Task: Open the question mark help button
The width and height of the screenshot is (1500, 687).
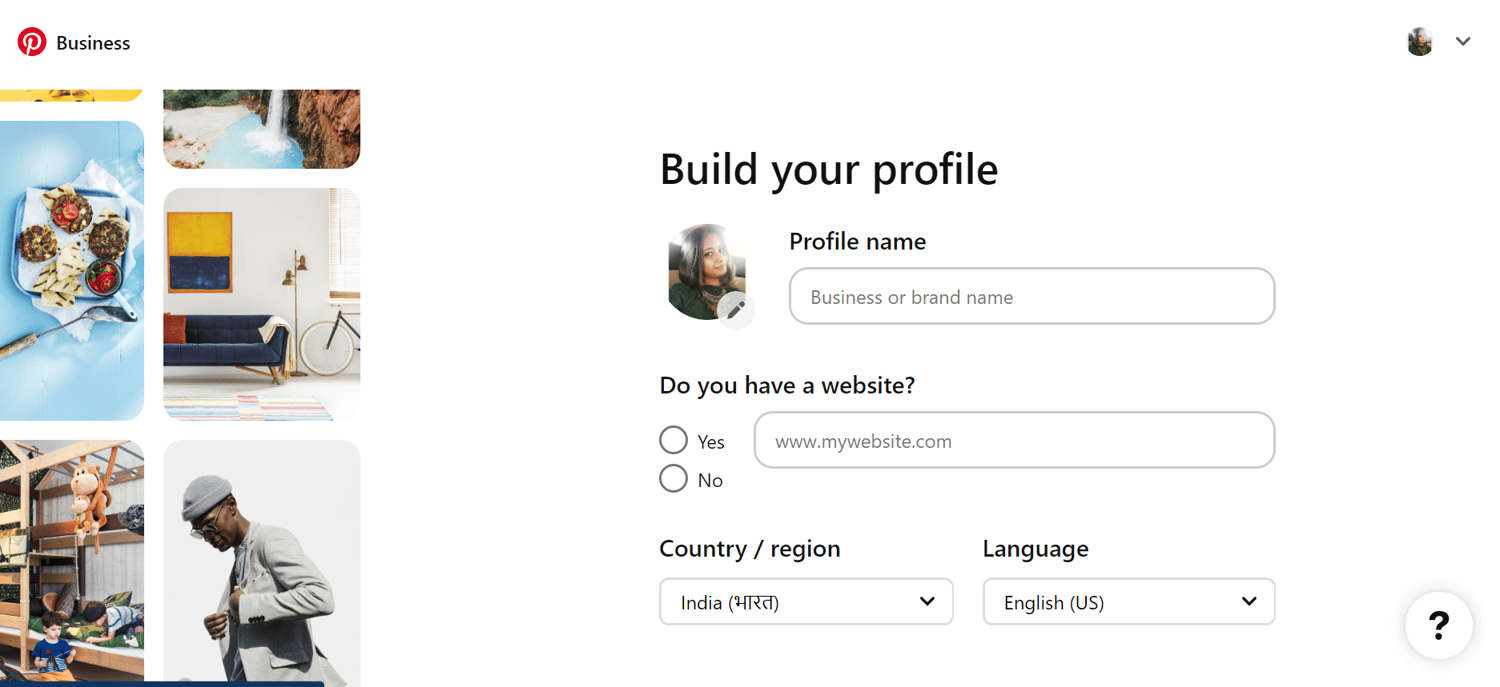Action: pos(1438,626)
